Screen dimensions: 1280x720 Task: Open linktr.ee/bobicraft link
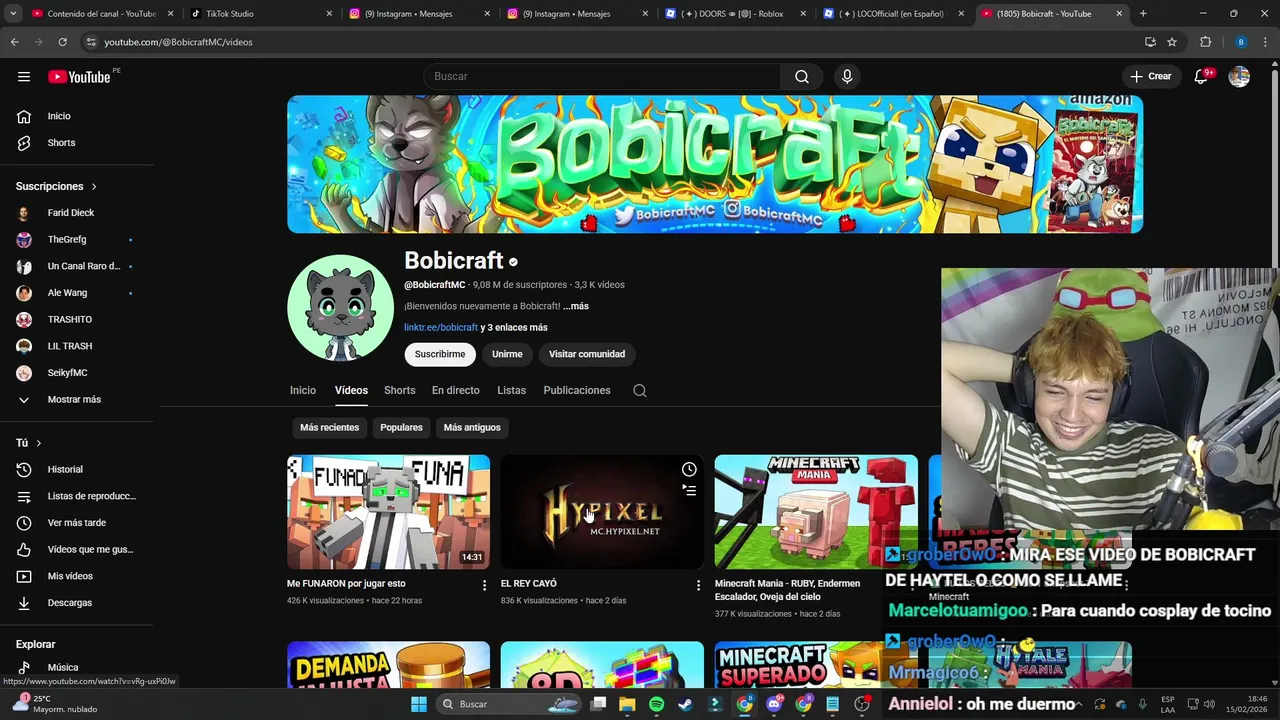click(x=441, y=328)
